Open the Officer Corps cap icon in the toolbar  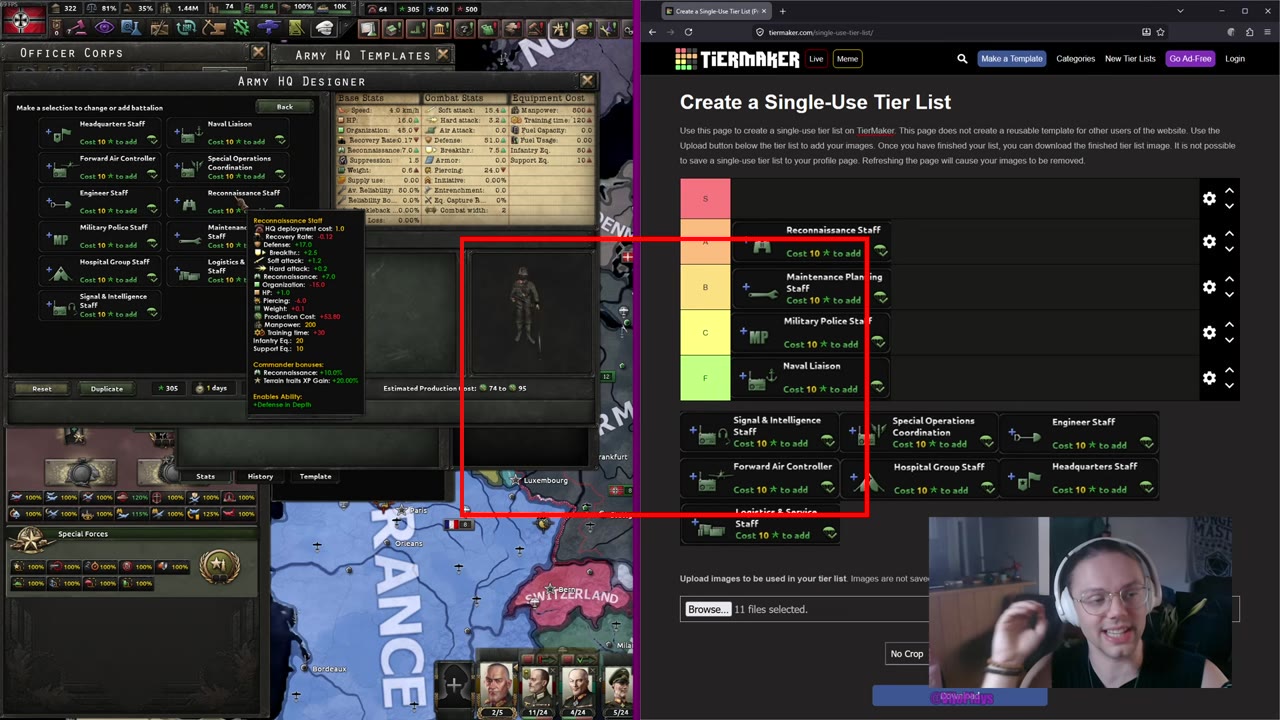click(x=323, y=29)
